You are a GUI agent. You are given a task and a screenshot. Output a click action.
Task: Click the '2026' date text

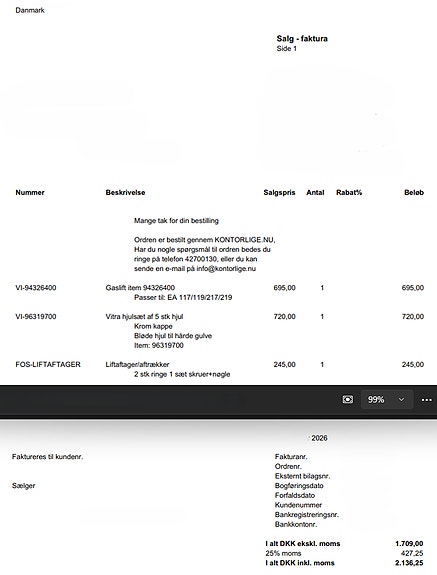319,438
